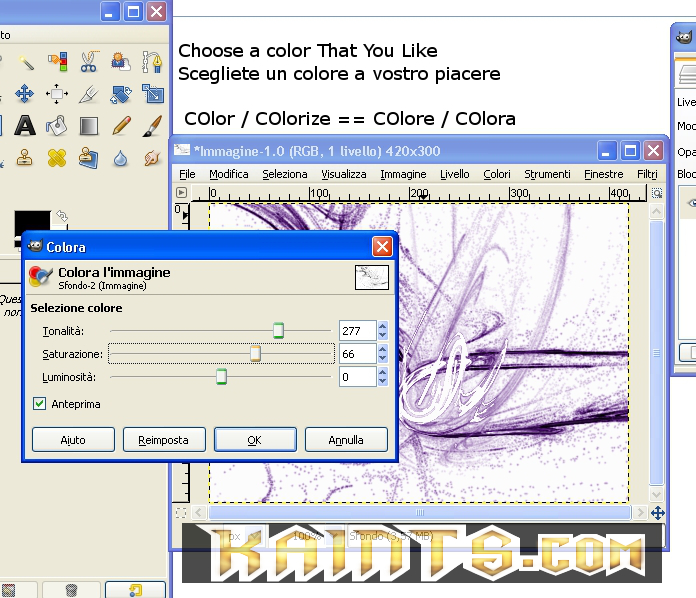696x598 pixels.
Task: Click the Tonalità value field showing 277
Action: [358, 331]
